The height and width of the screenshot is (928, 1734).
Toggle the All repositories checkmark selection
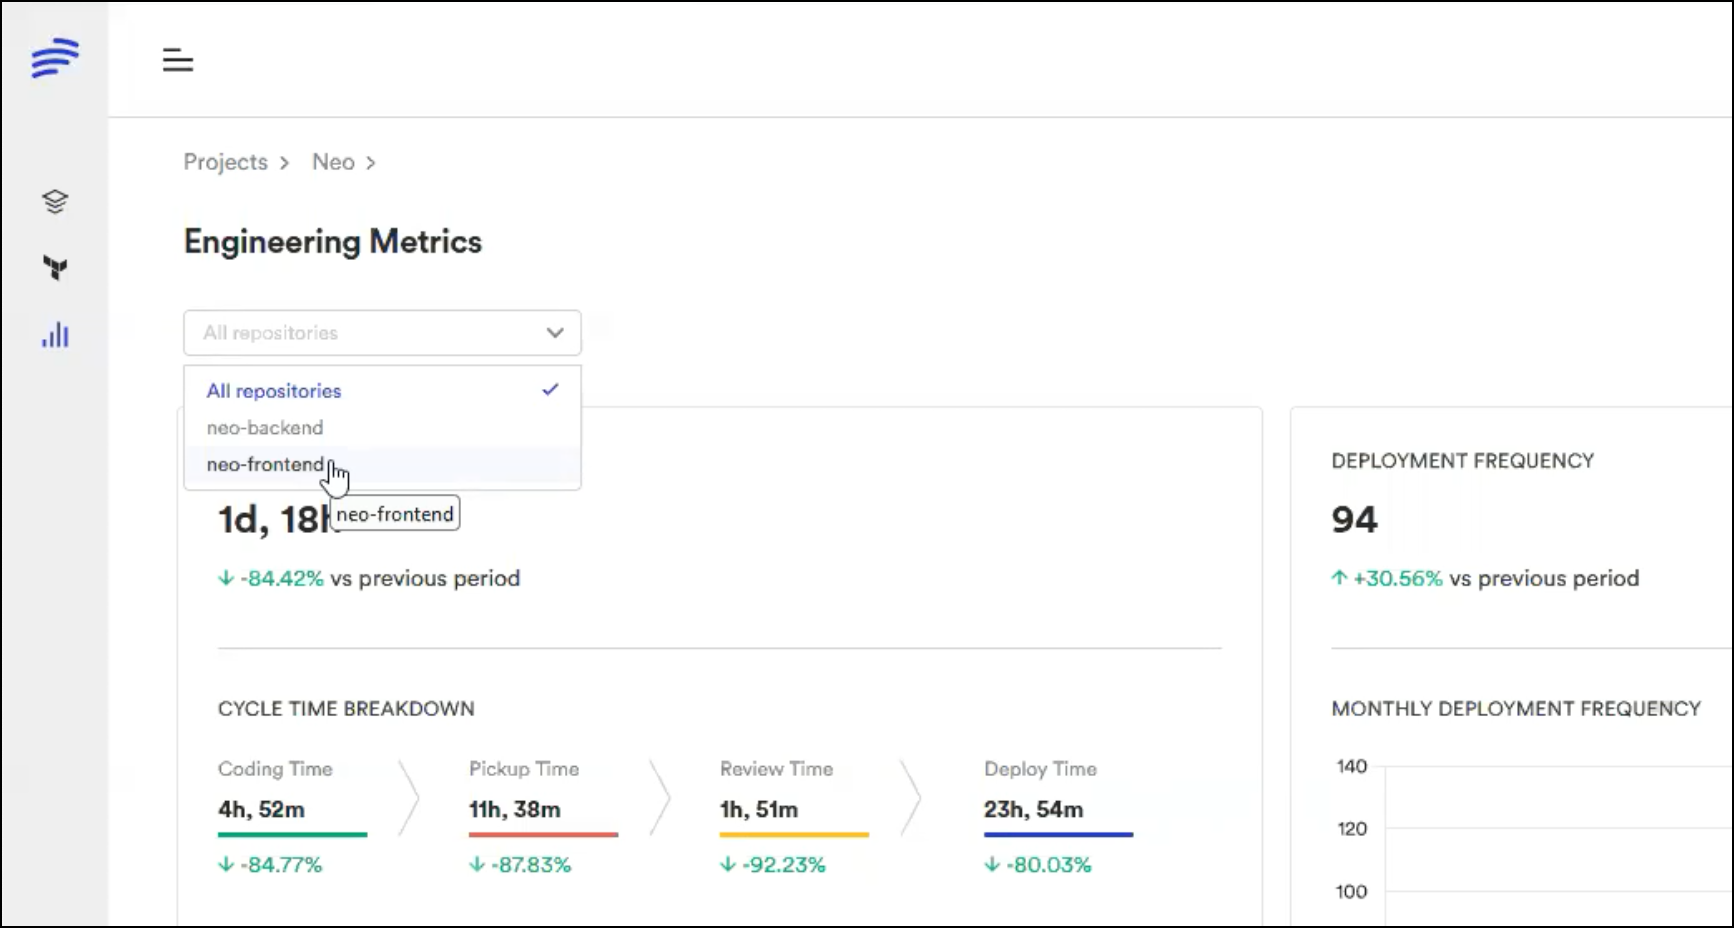coord(549,390)
